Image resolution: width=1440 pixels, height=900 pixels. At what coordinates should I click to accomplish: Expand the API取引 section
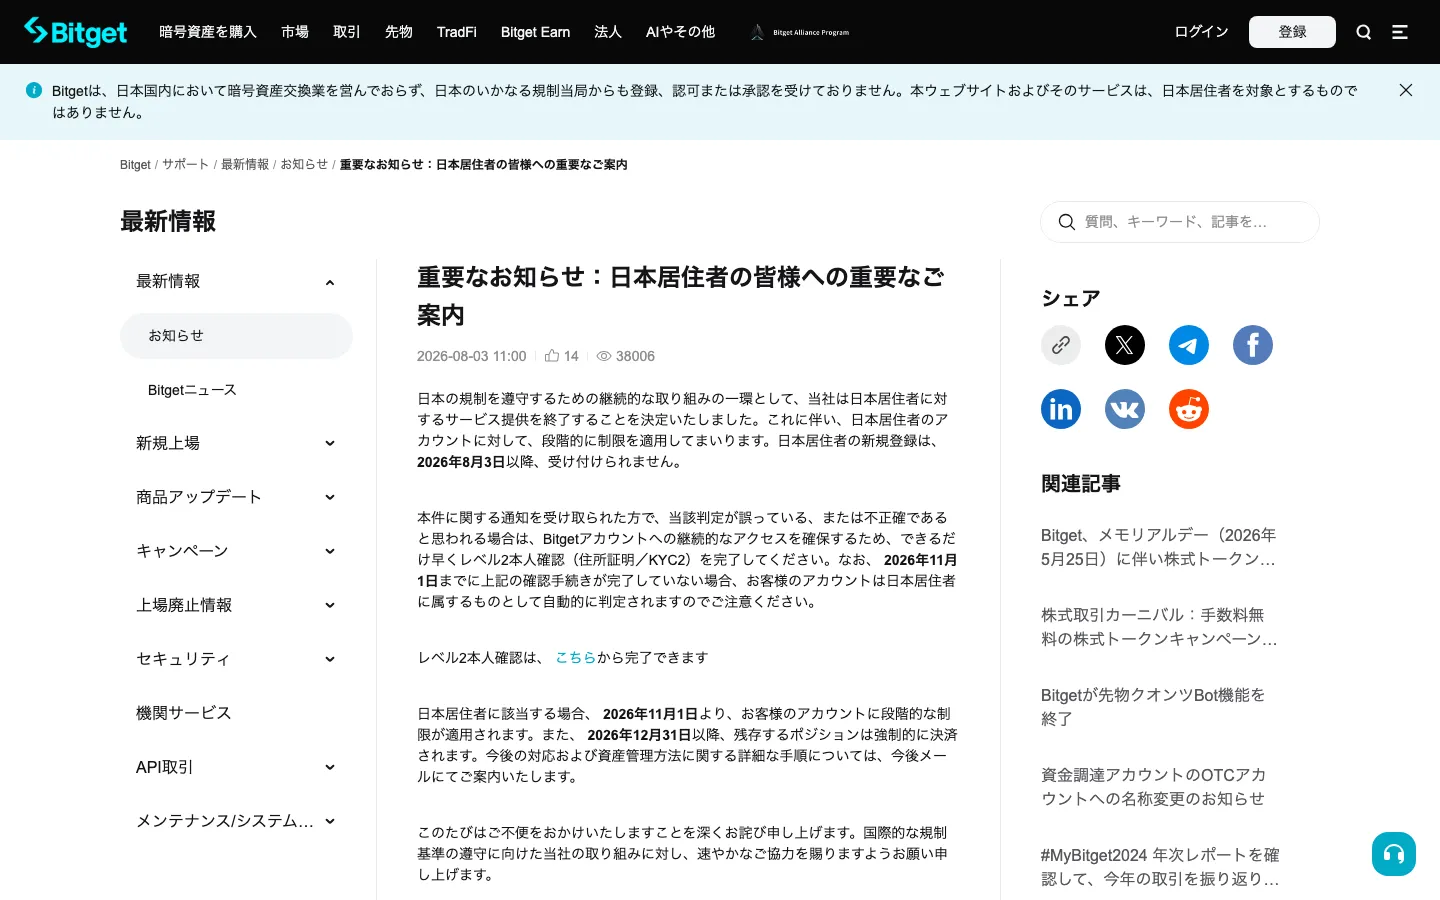[x=330, y=767]
